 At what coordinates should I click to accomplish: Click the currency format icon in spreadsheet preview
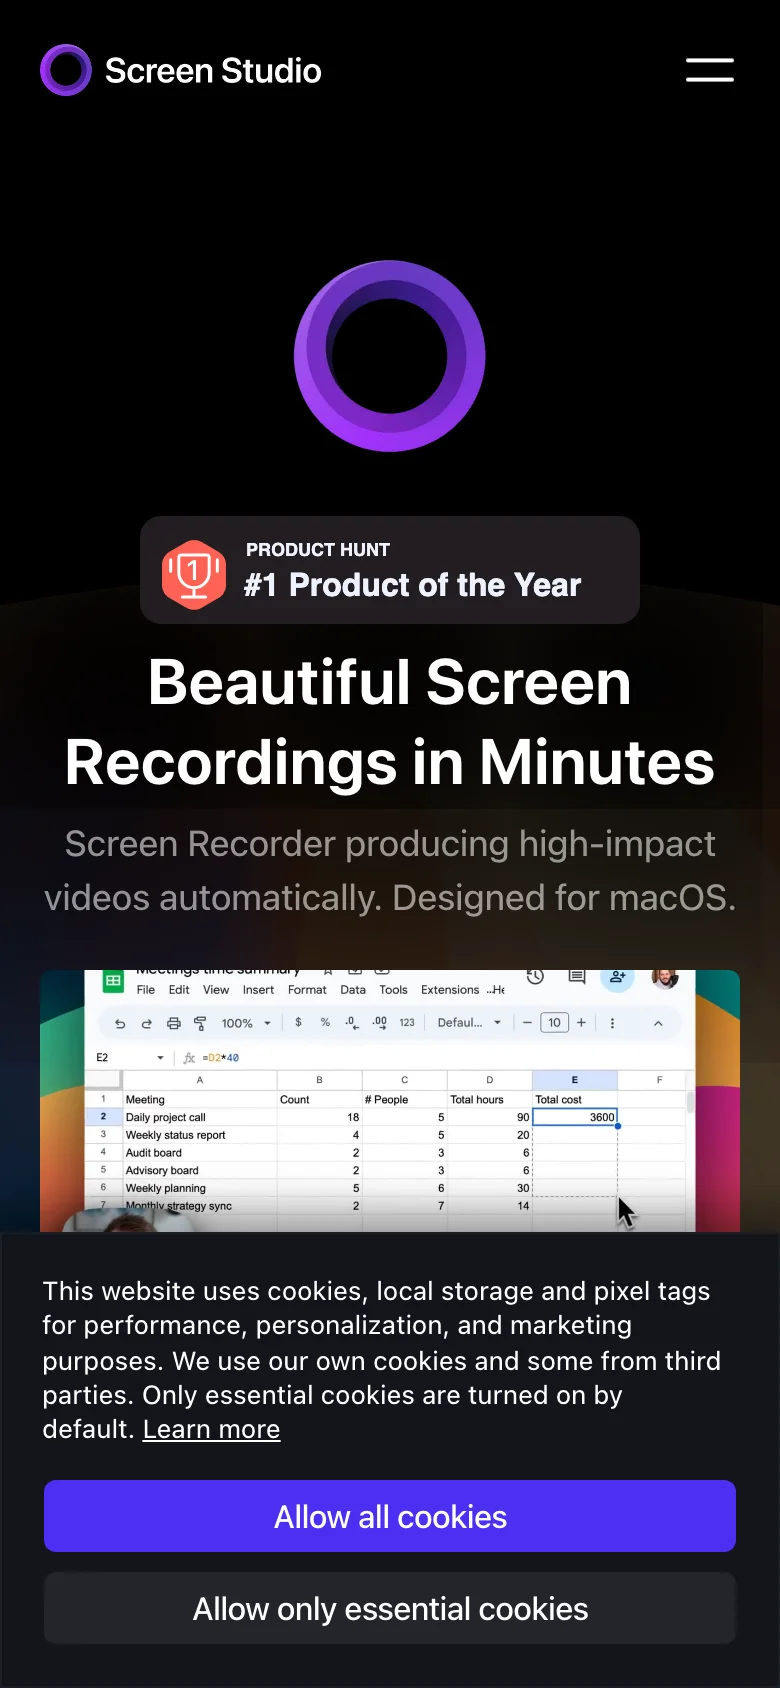pyautogui.click(x=298, y=1022)
